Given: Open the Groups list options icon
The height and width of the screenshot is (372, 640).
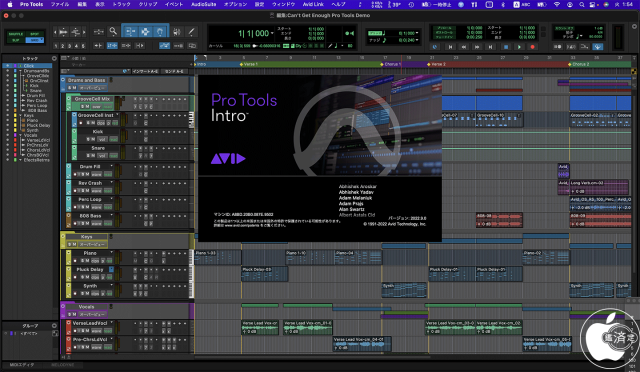Looking at the screenshot, I should [x=54, y=325].
